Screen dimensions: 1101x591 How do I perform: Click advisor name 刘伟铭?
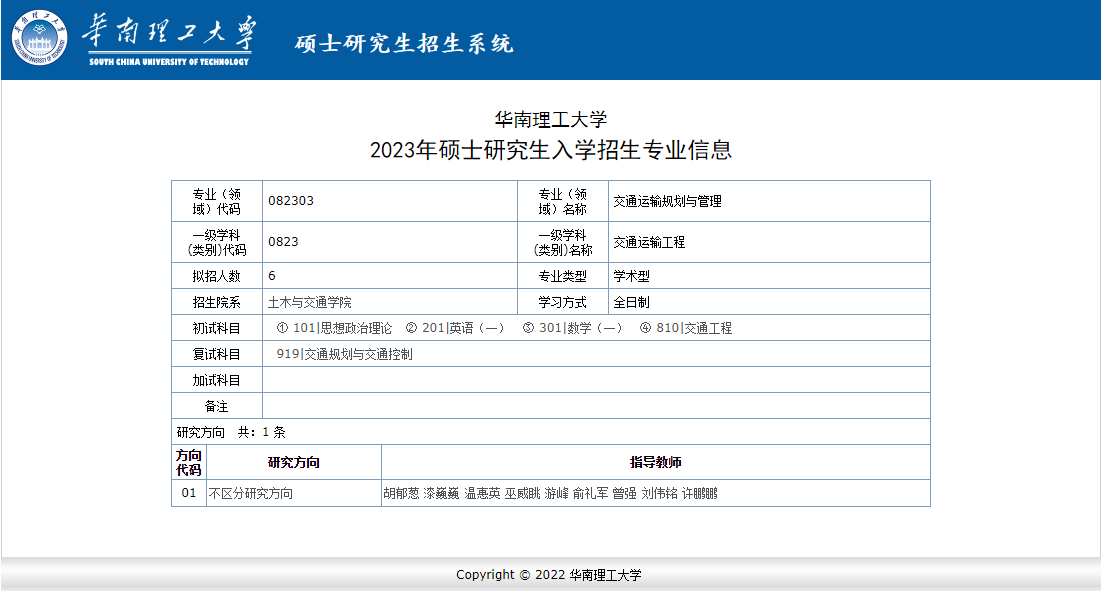[x=659, y=493]
